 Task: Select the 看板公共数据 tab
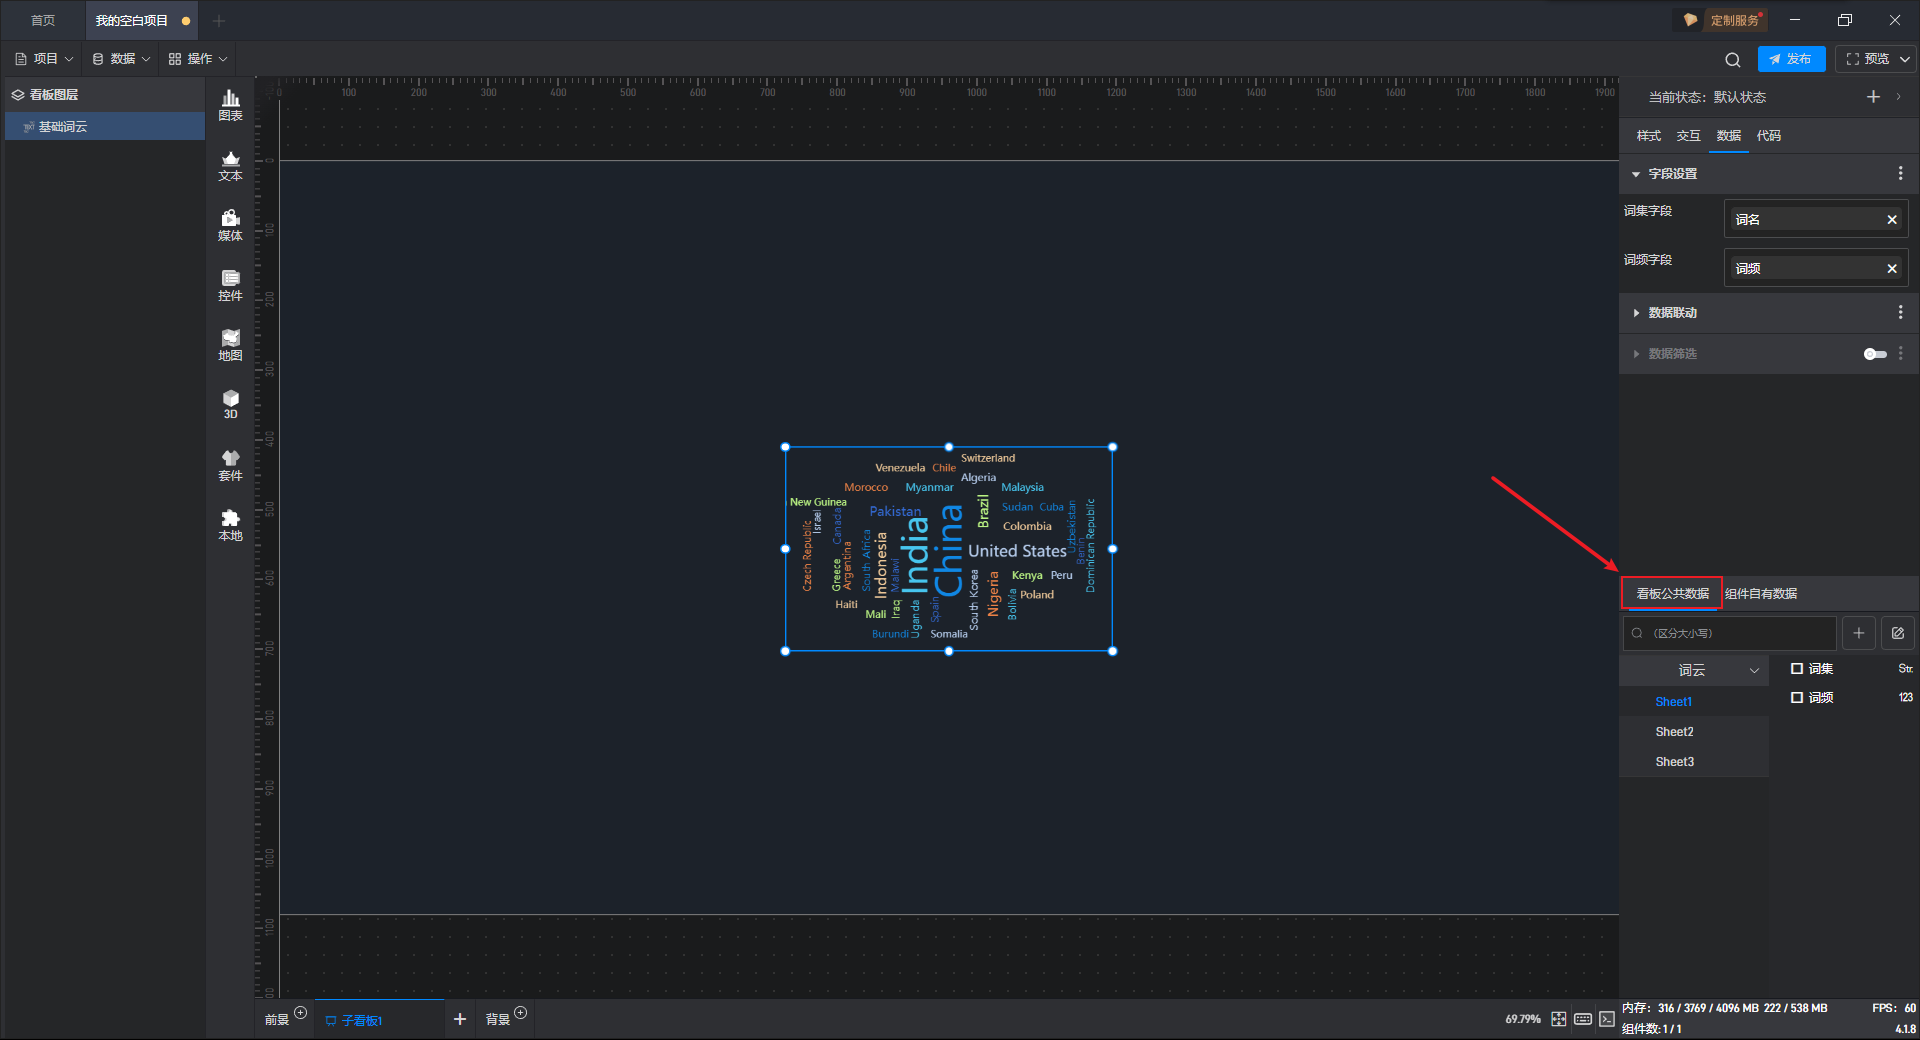[x=1672, y=594]
